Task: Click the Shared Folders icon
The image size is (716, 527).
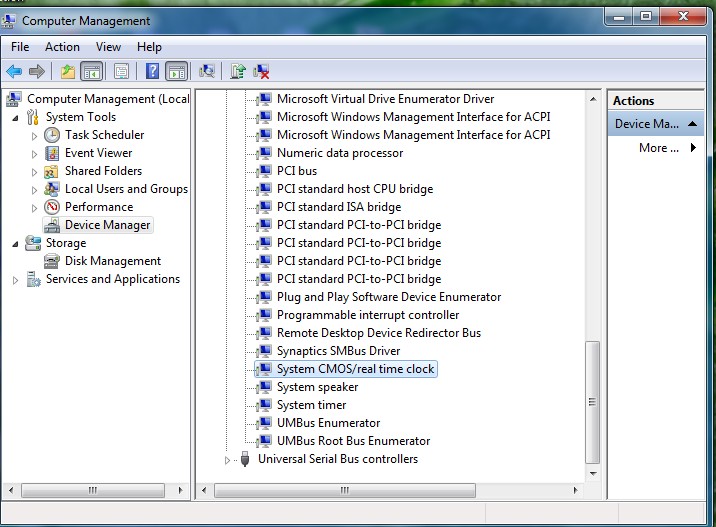Action: pyautogui.click(x=51, y=171)
